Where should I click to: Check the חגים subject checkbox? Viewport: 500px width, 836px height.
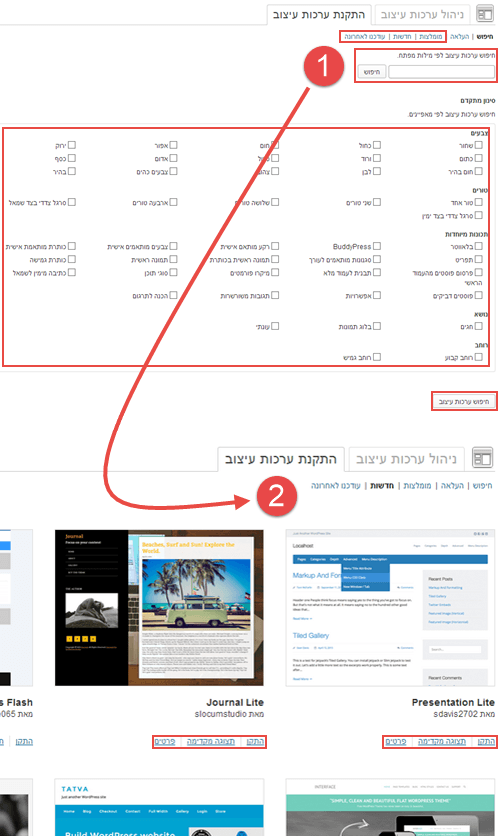(x=479, y=326)
